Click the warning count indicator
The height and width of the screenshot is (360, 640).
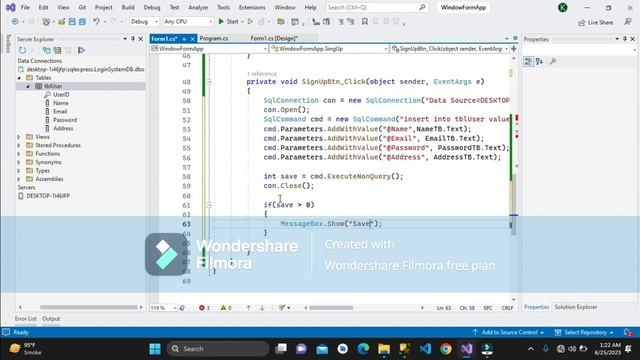click(x=226, y=308)
